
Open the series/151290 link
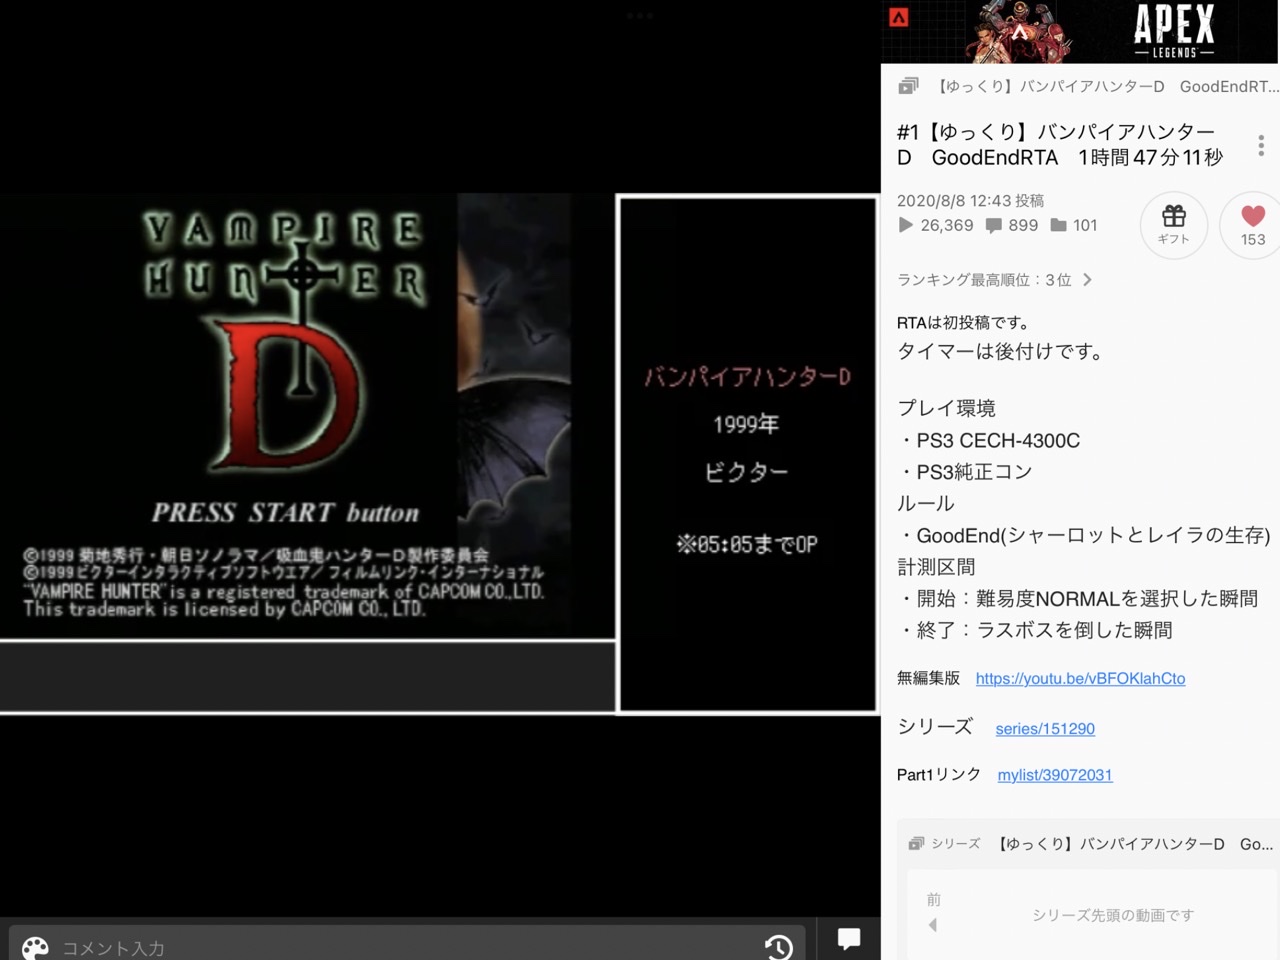pos(1045,729)
